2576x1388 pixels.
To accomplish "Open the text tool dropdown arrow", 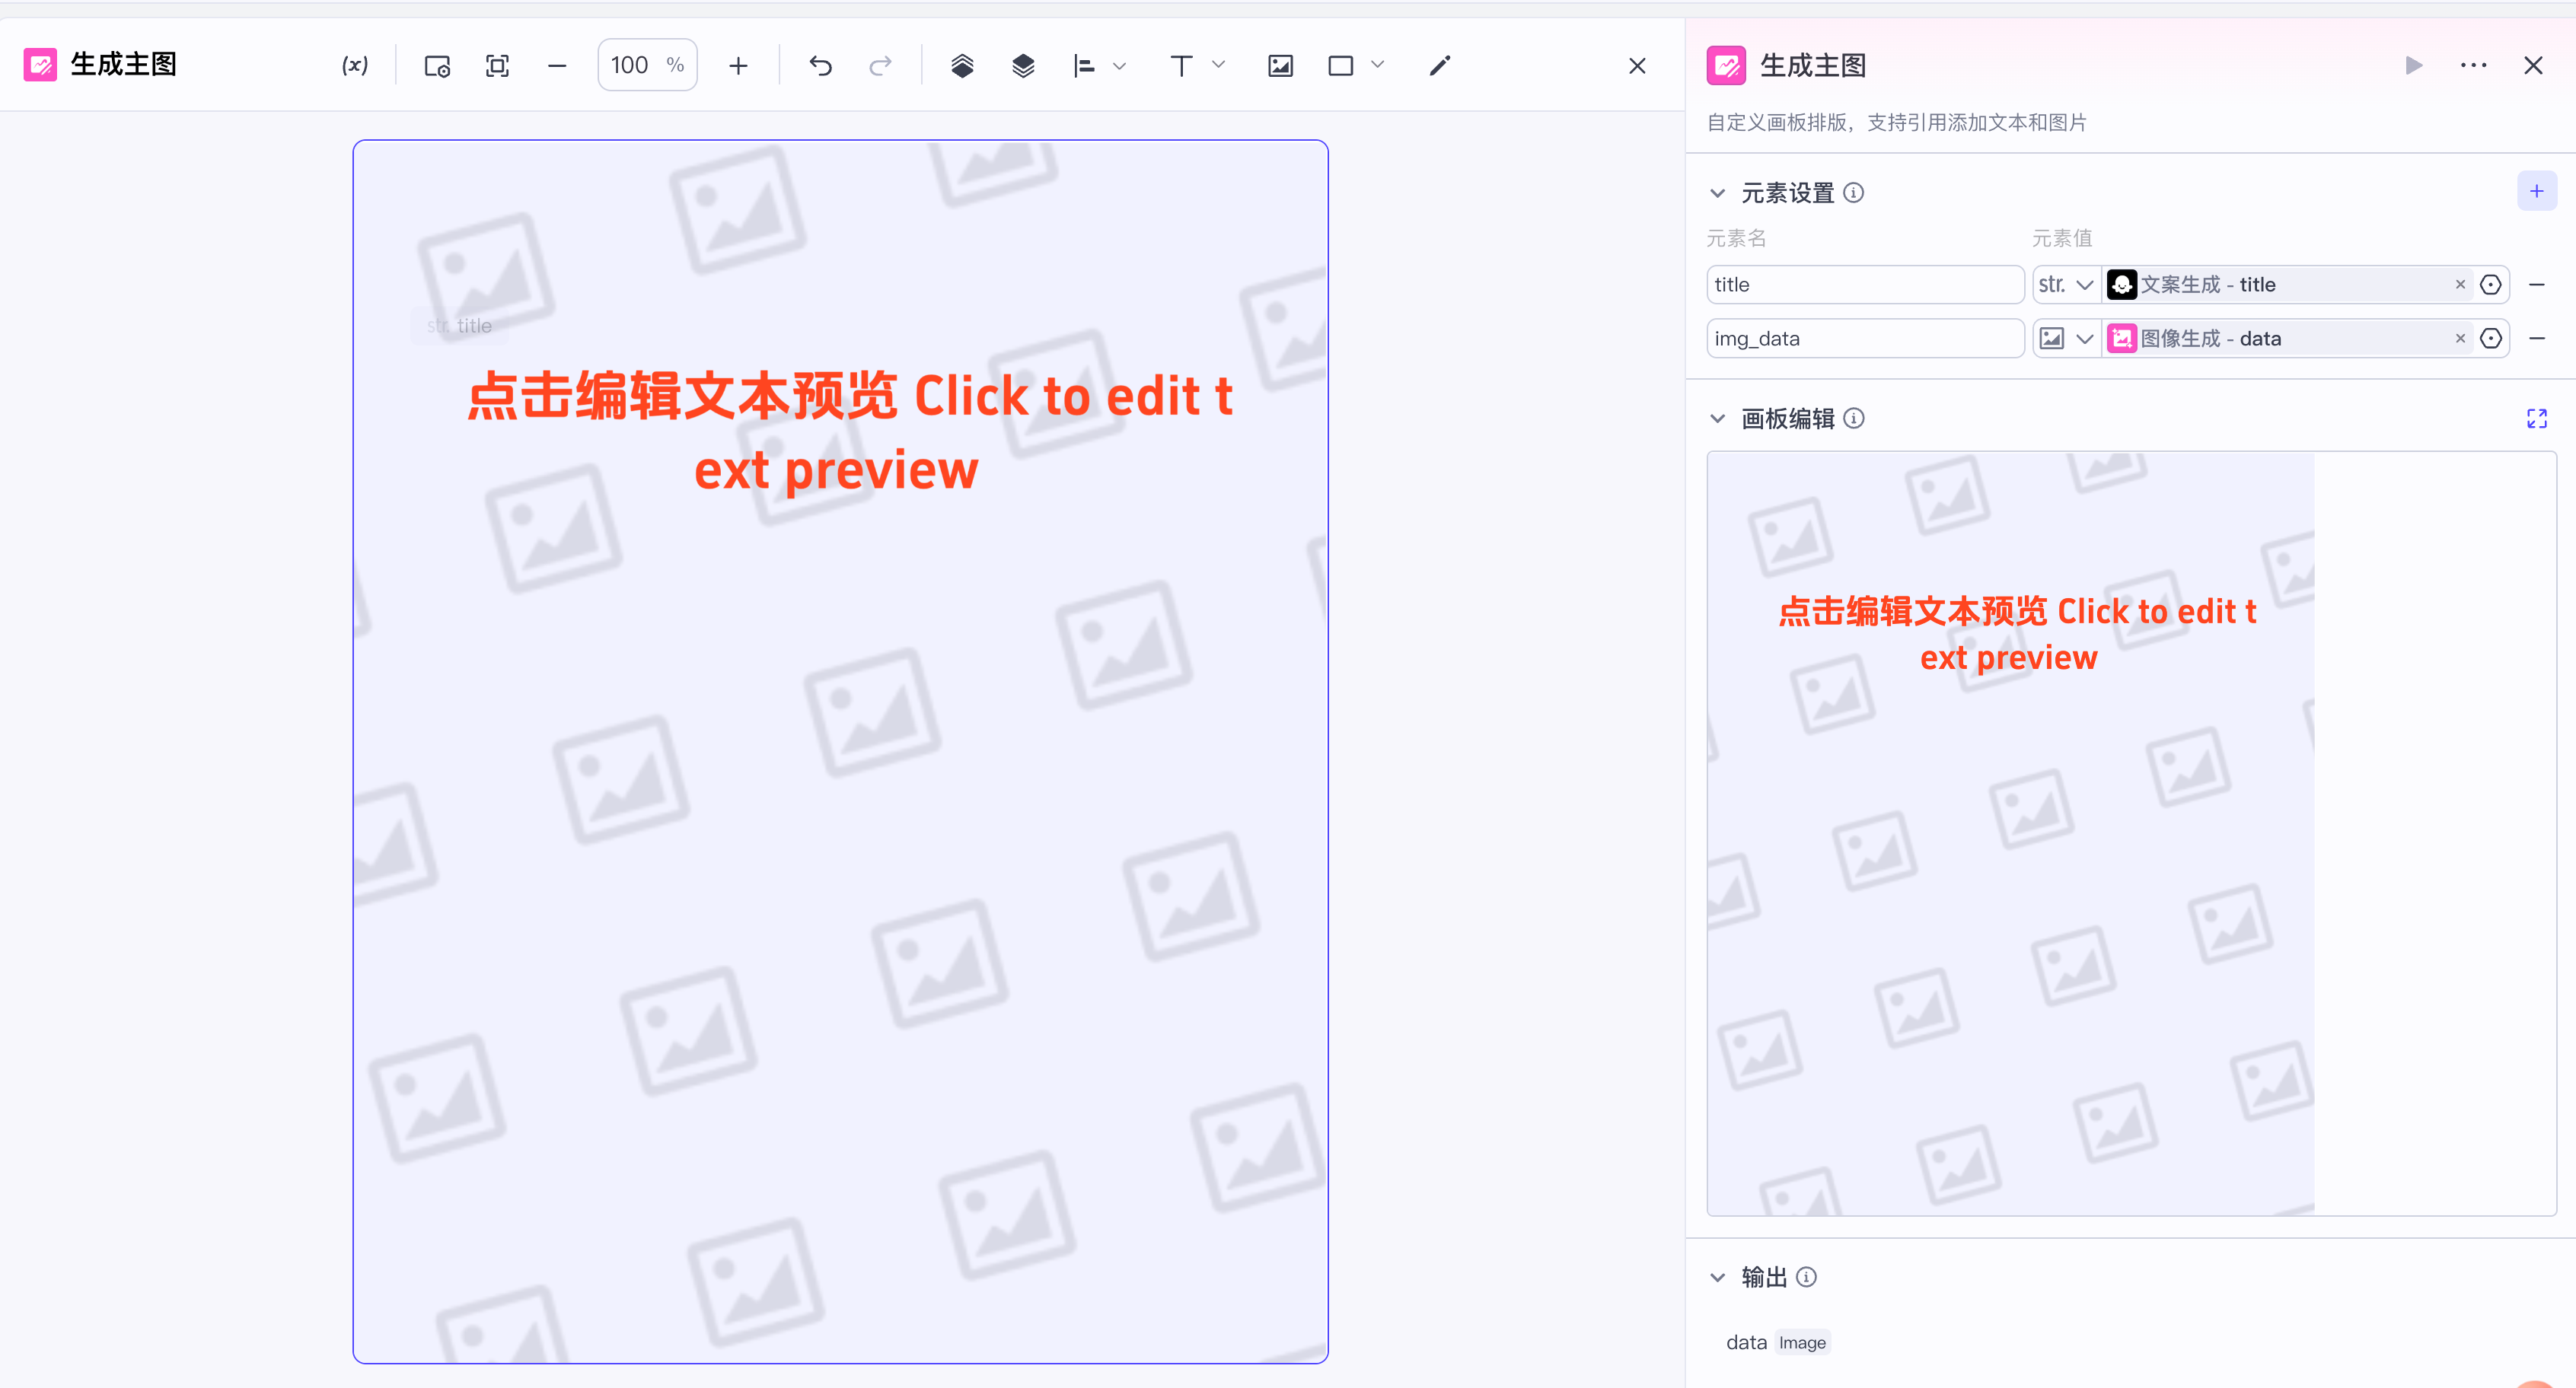I will 1218,65.
